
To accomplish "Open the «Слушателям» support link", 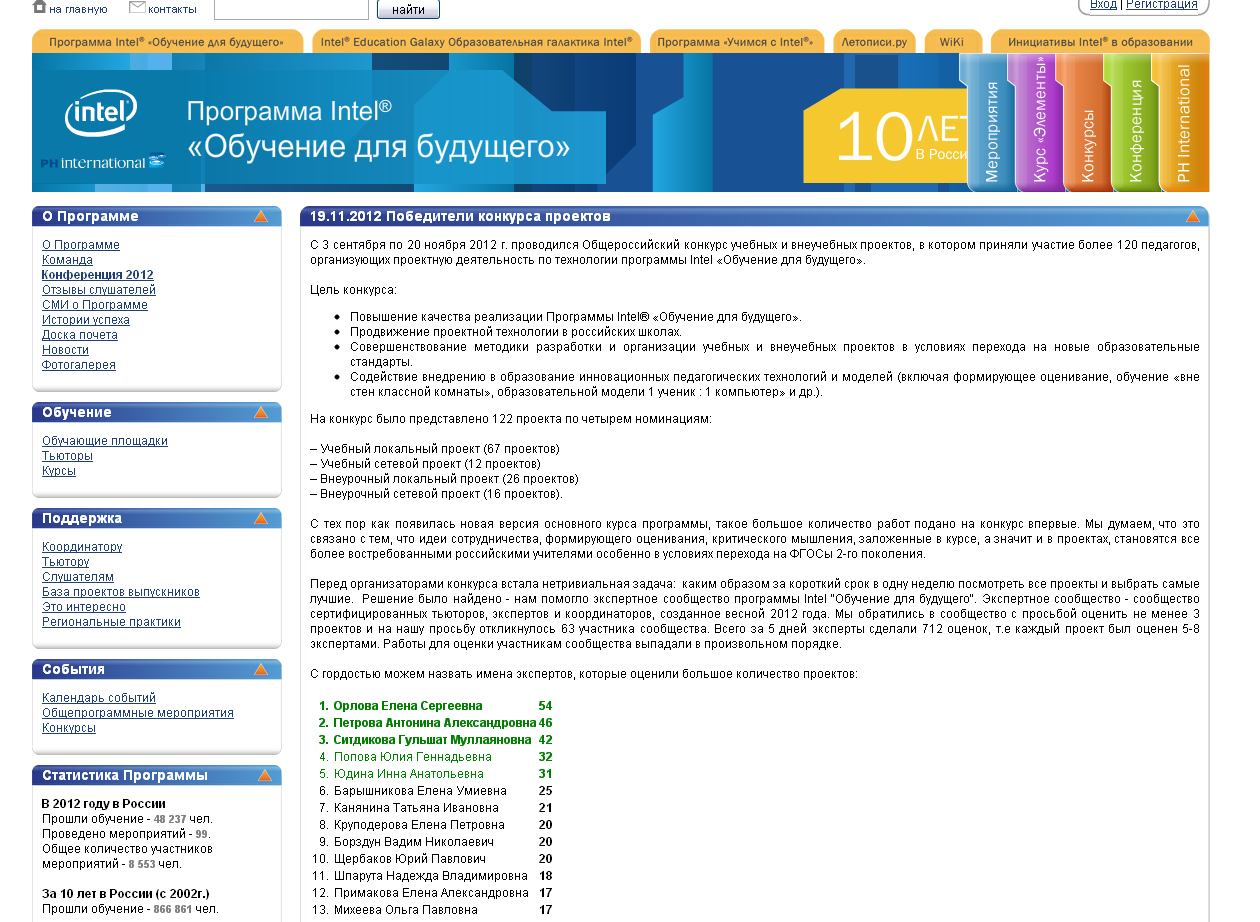I will pos(78,577).
